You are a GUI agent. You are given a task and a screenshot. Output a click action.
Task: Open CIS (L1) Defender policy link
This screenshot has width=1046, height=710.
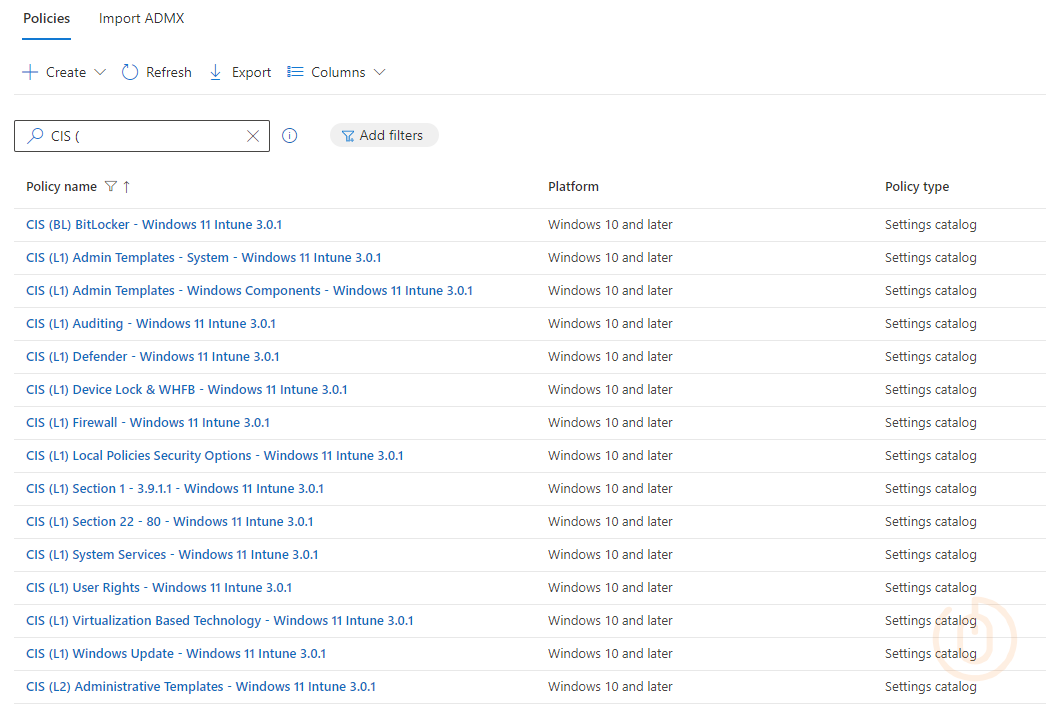153,357
